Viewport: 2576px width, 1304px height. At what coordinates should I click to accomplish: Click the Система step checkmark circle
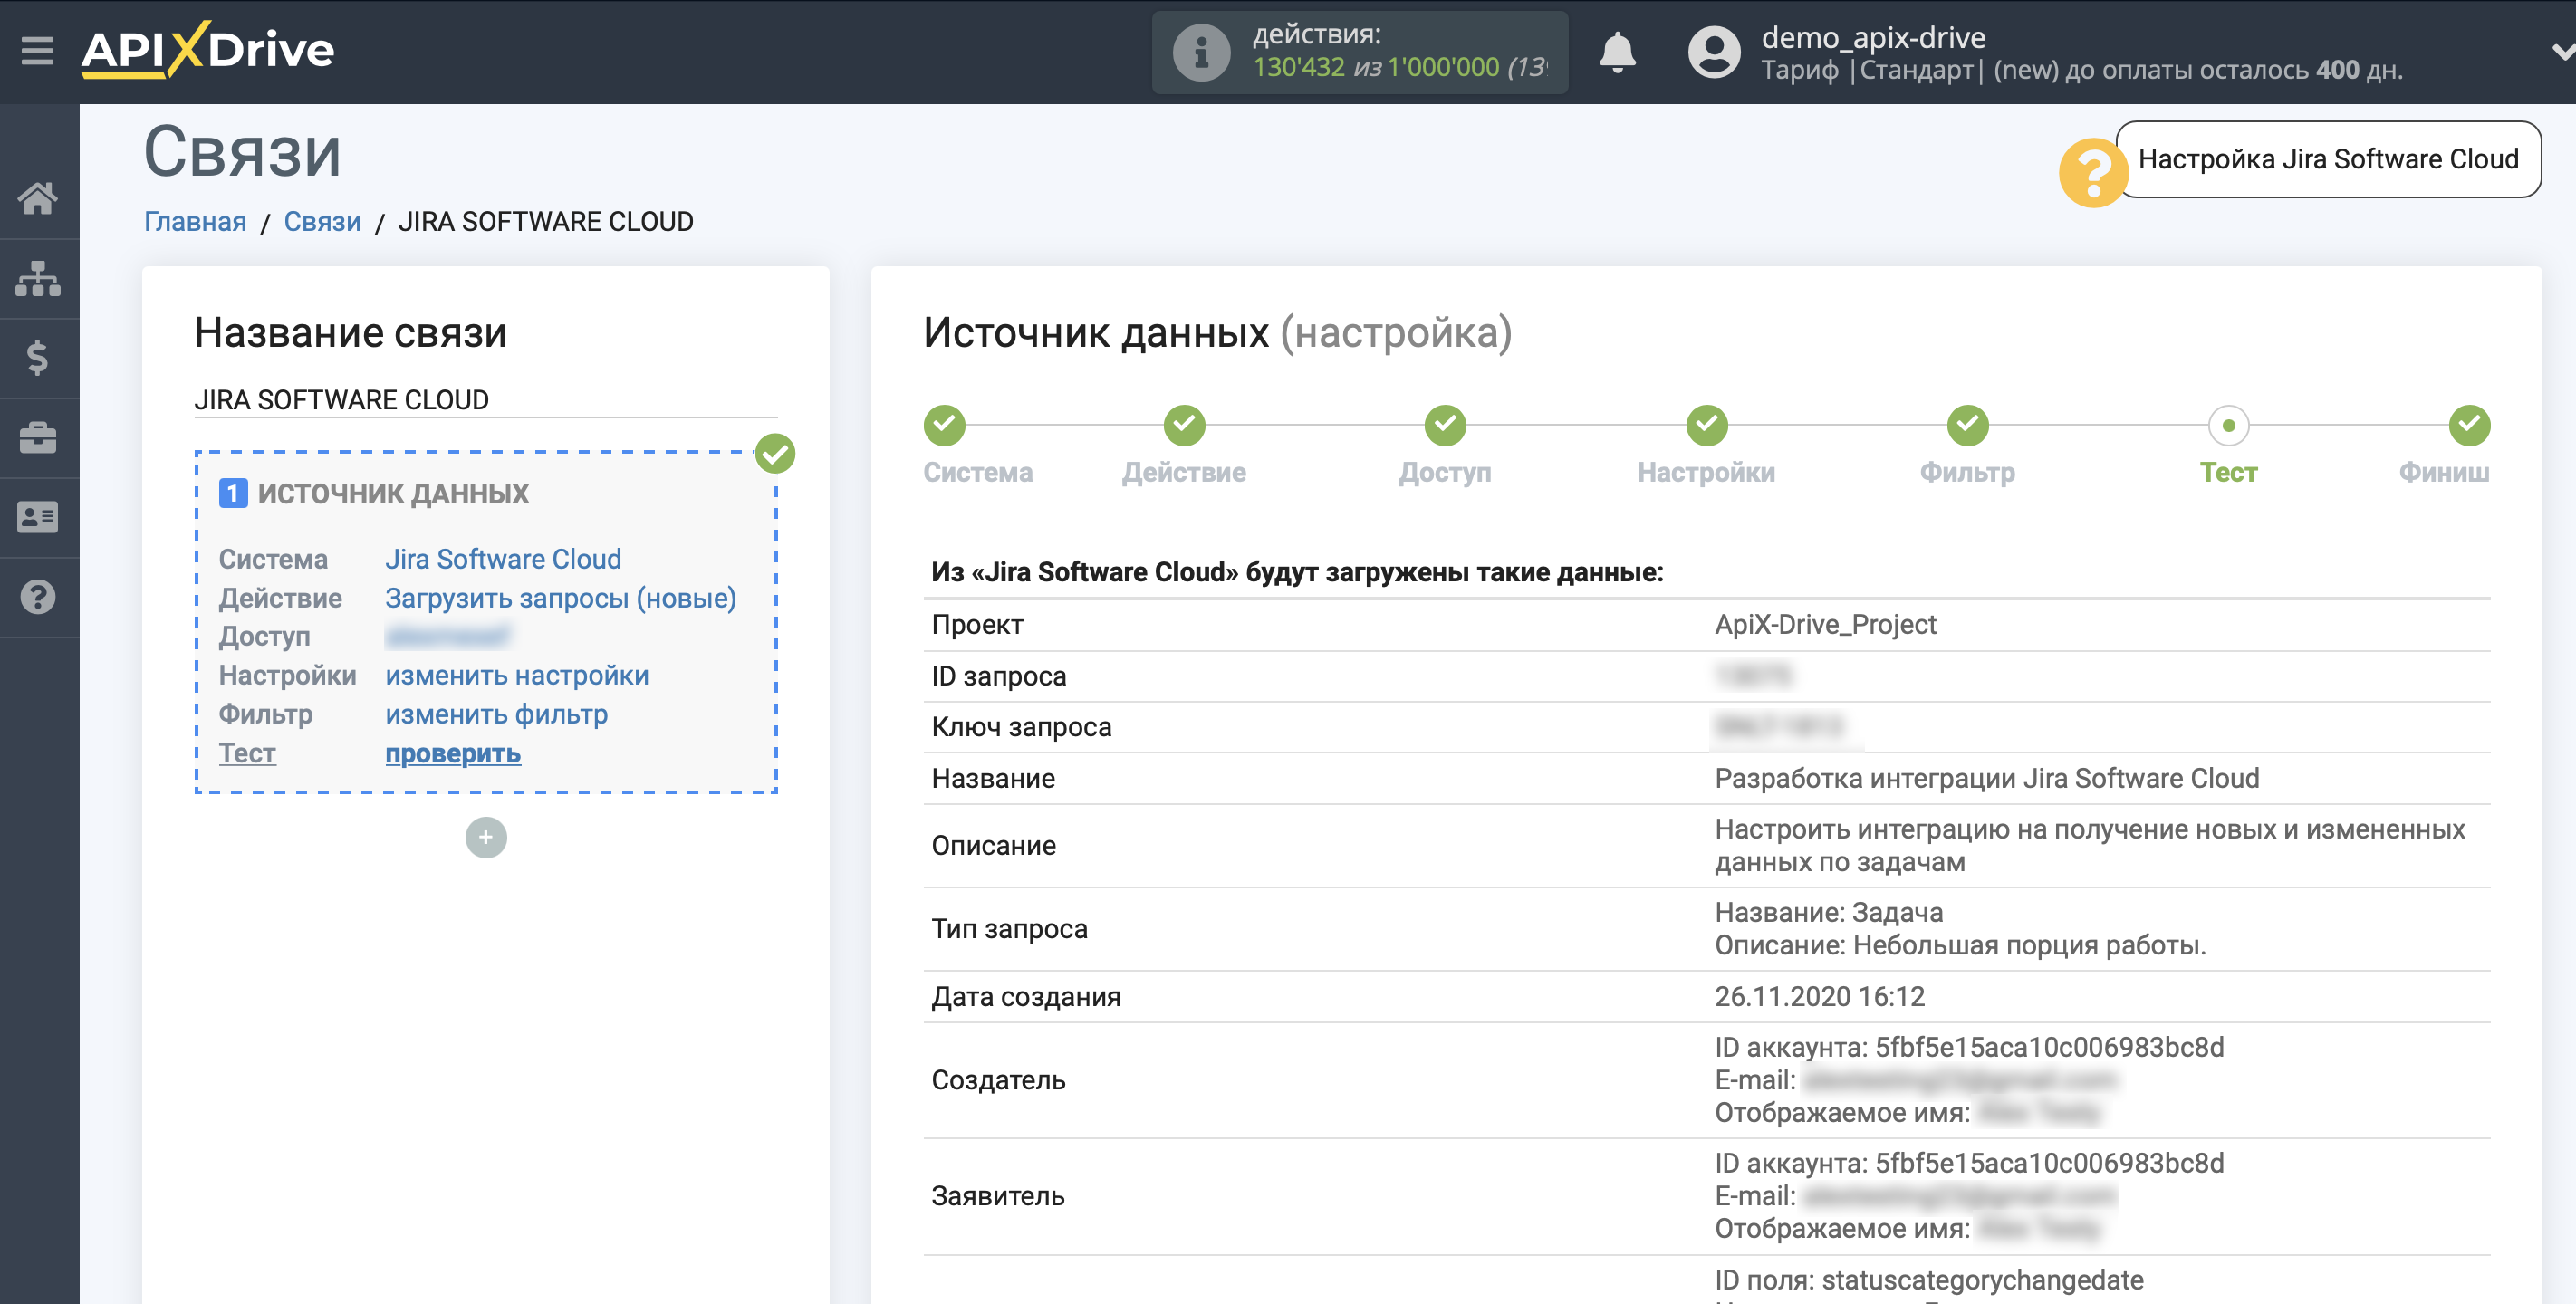click(x=944, y=425)
